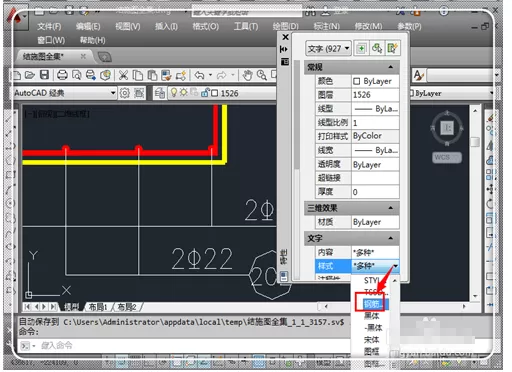The image size is (512, 372).
Task: Toggle the layer lock icon
Action: coord(205,93)
